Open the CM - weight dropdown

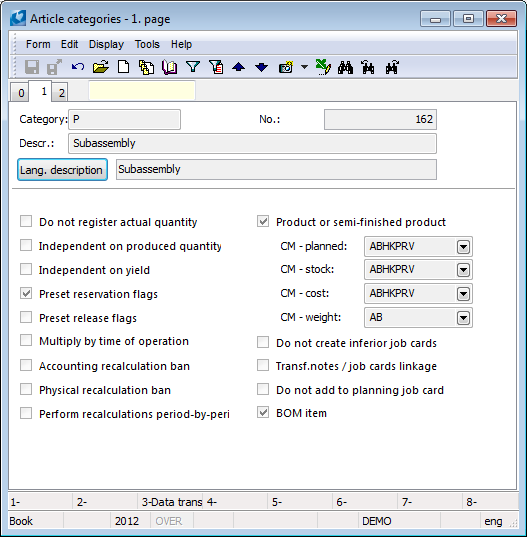tap(463, 318)
